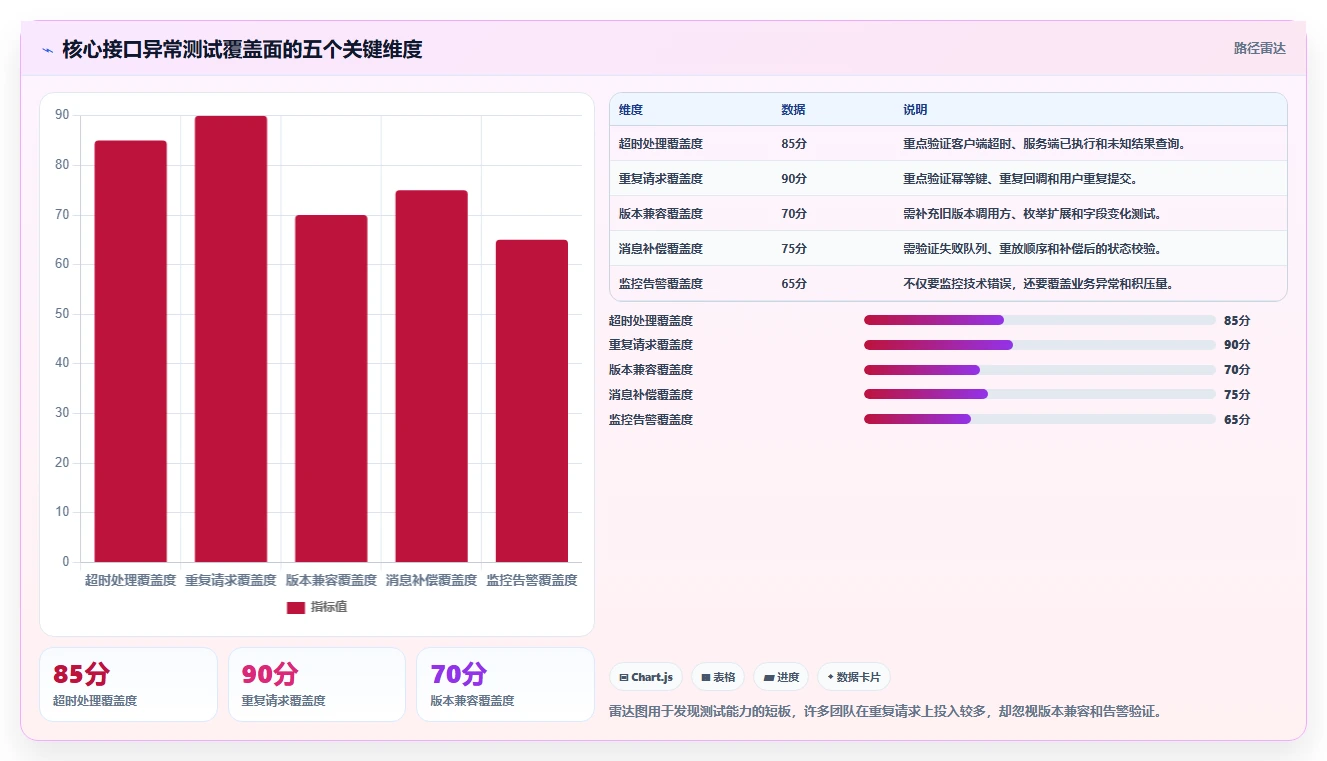Click the 数据卡片 tag chip

pos(853,677)
